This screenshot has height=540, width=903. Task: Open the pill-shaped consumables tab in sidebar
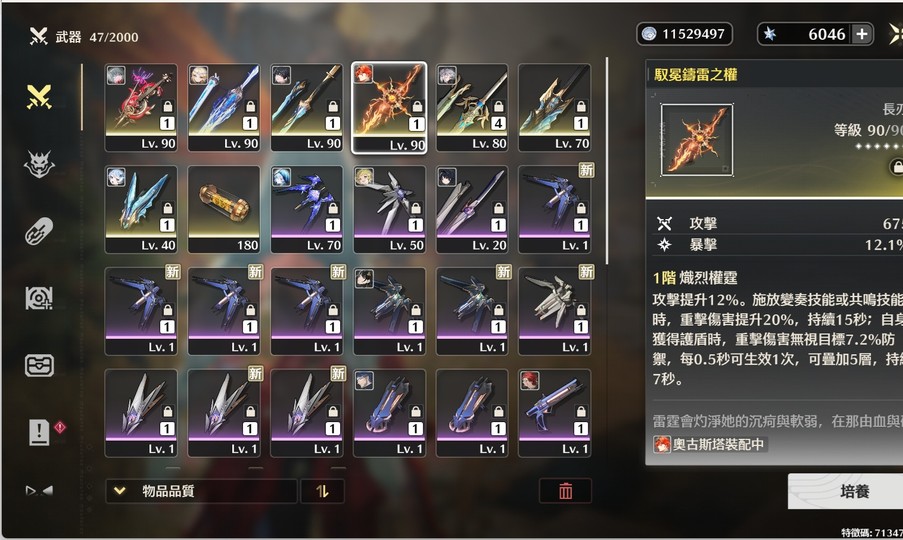point(39,231)
